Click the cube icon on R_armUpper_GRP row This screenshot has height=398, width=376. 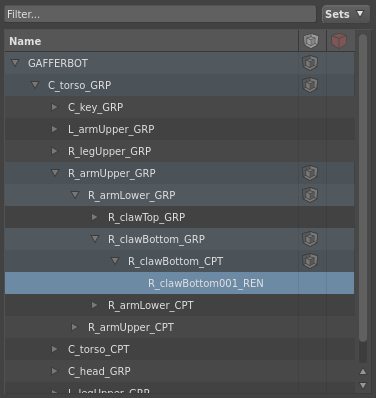coord(310,173)
